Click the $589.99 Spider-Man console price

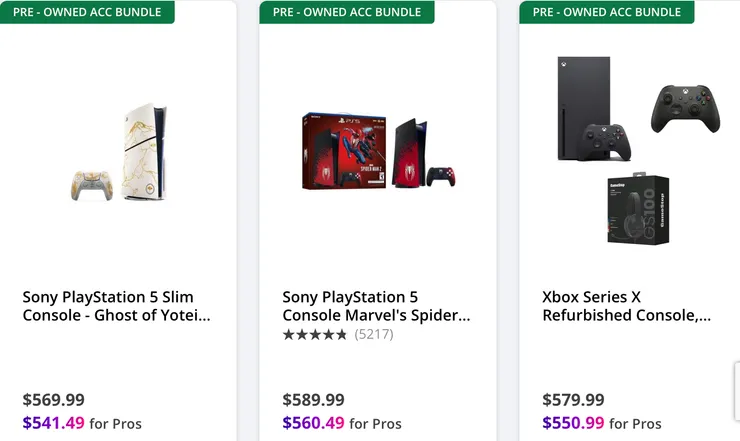314,399
